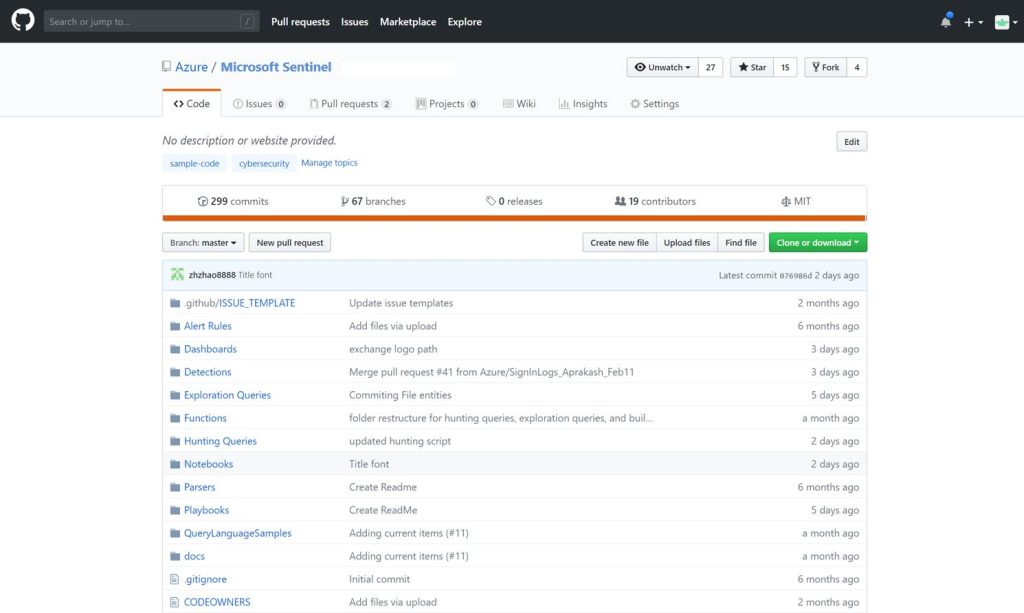
Task: Click the folder icon for Alert Rules
Action: point(174,326)
